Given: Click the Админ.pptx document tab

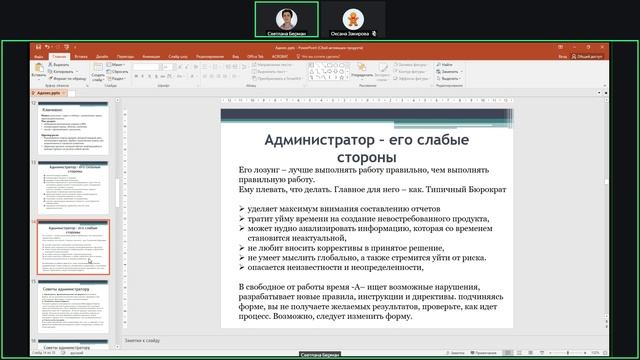Looking at the screenshot, I should 49,93.
